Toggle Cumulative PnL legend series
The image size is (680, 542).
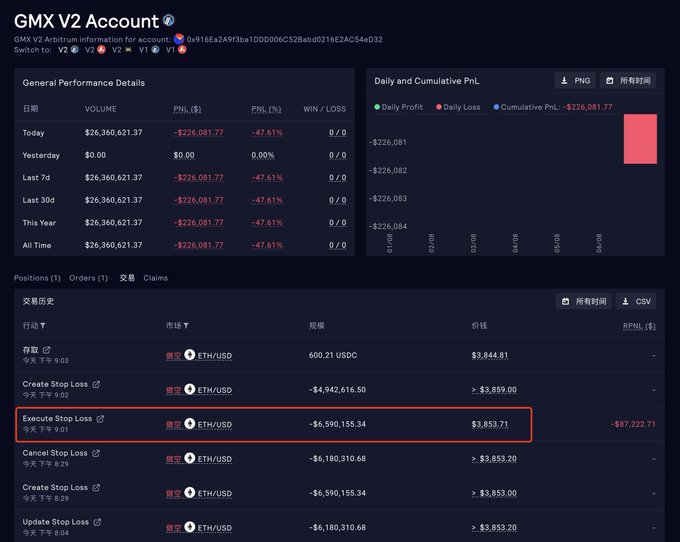pos(553,107)
